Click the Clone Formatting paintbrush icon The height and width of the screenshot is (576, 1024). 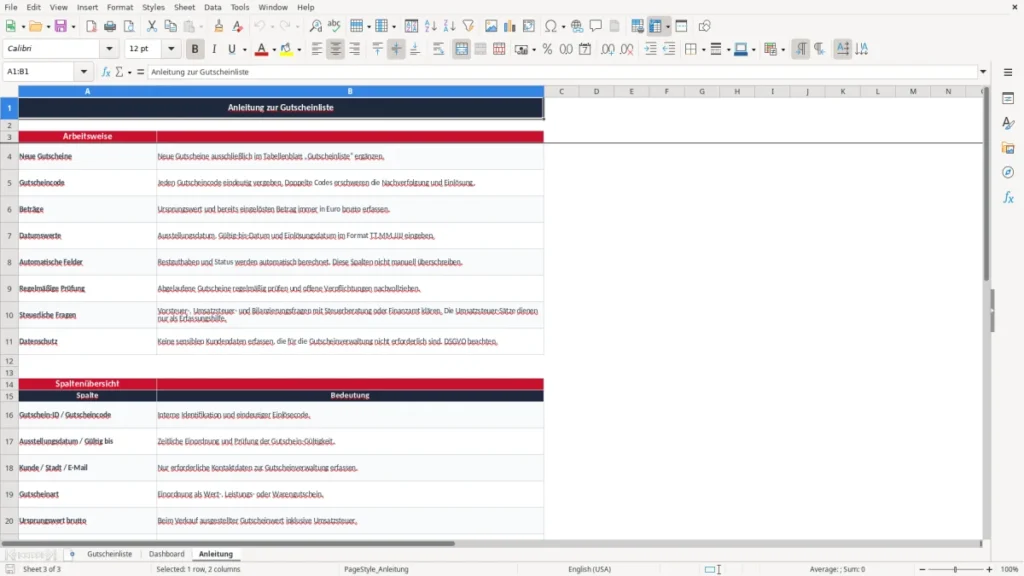coord(218,26)
